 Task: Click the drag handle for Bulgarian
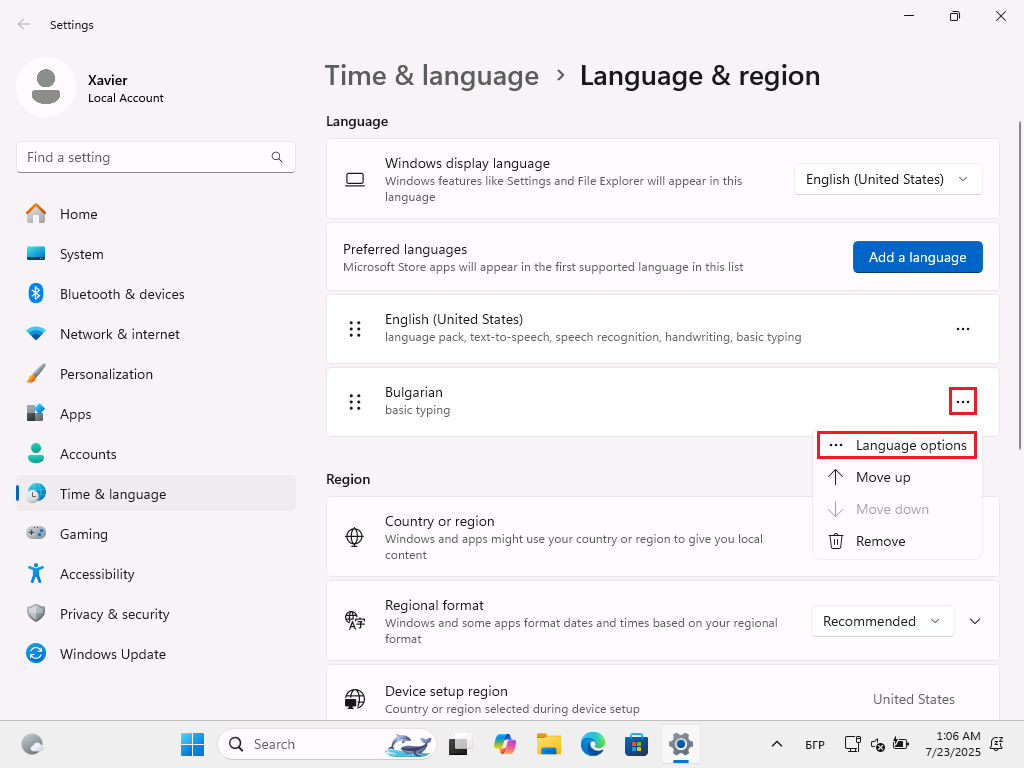pos(355,402)
